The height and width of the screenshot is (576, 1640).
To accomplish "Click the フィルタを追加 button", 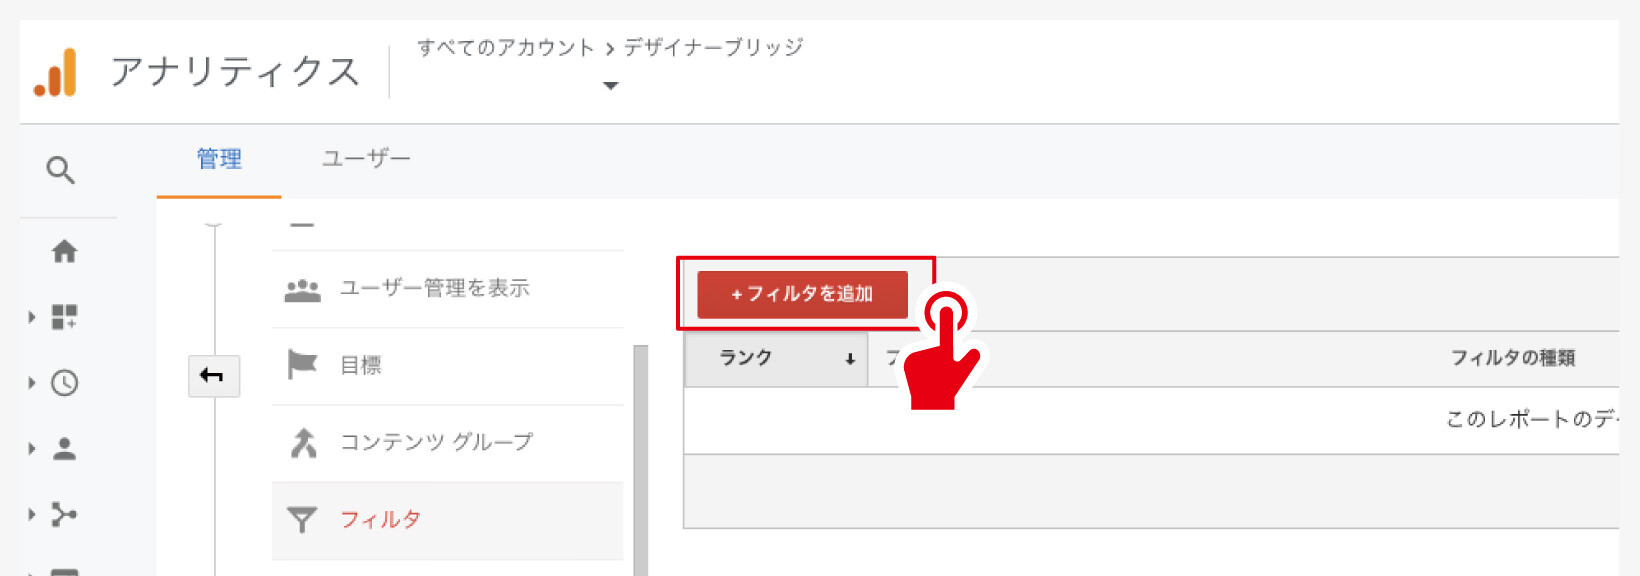I will point(802,294).
